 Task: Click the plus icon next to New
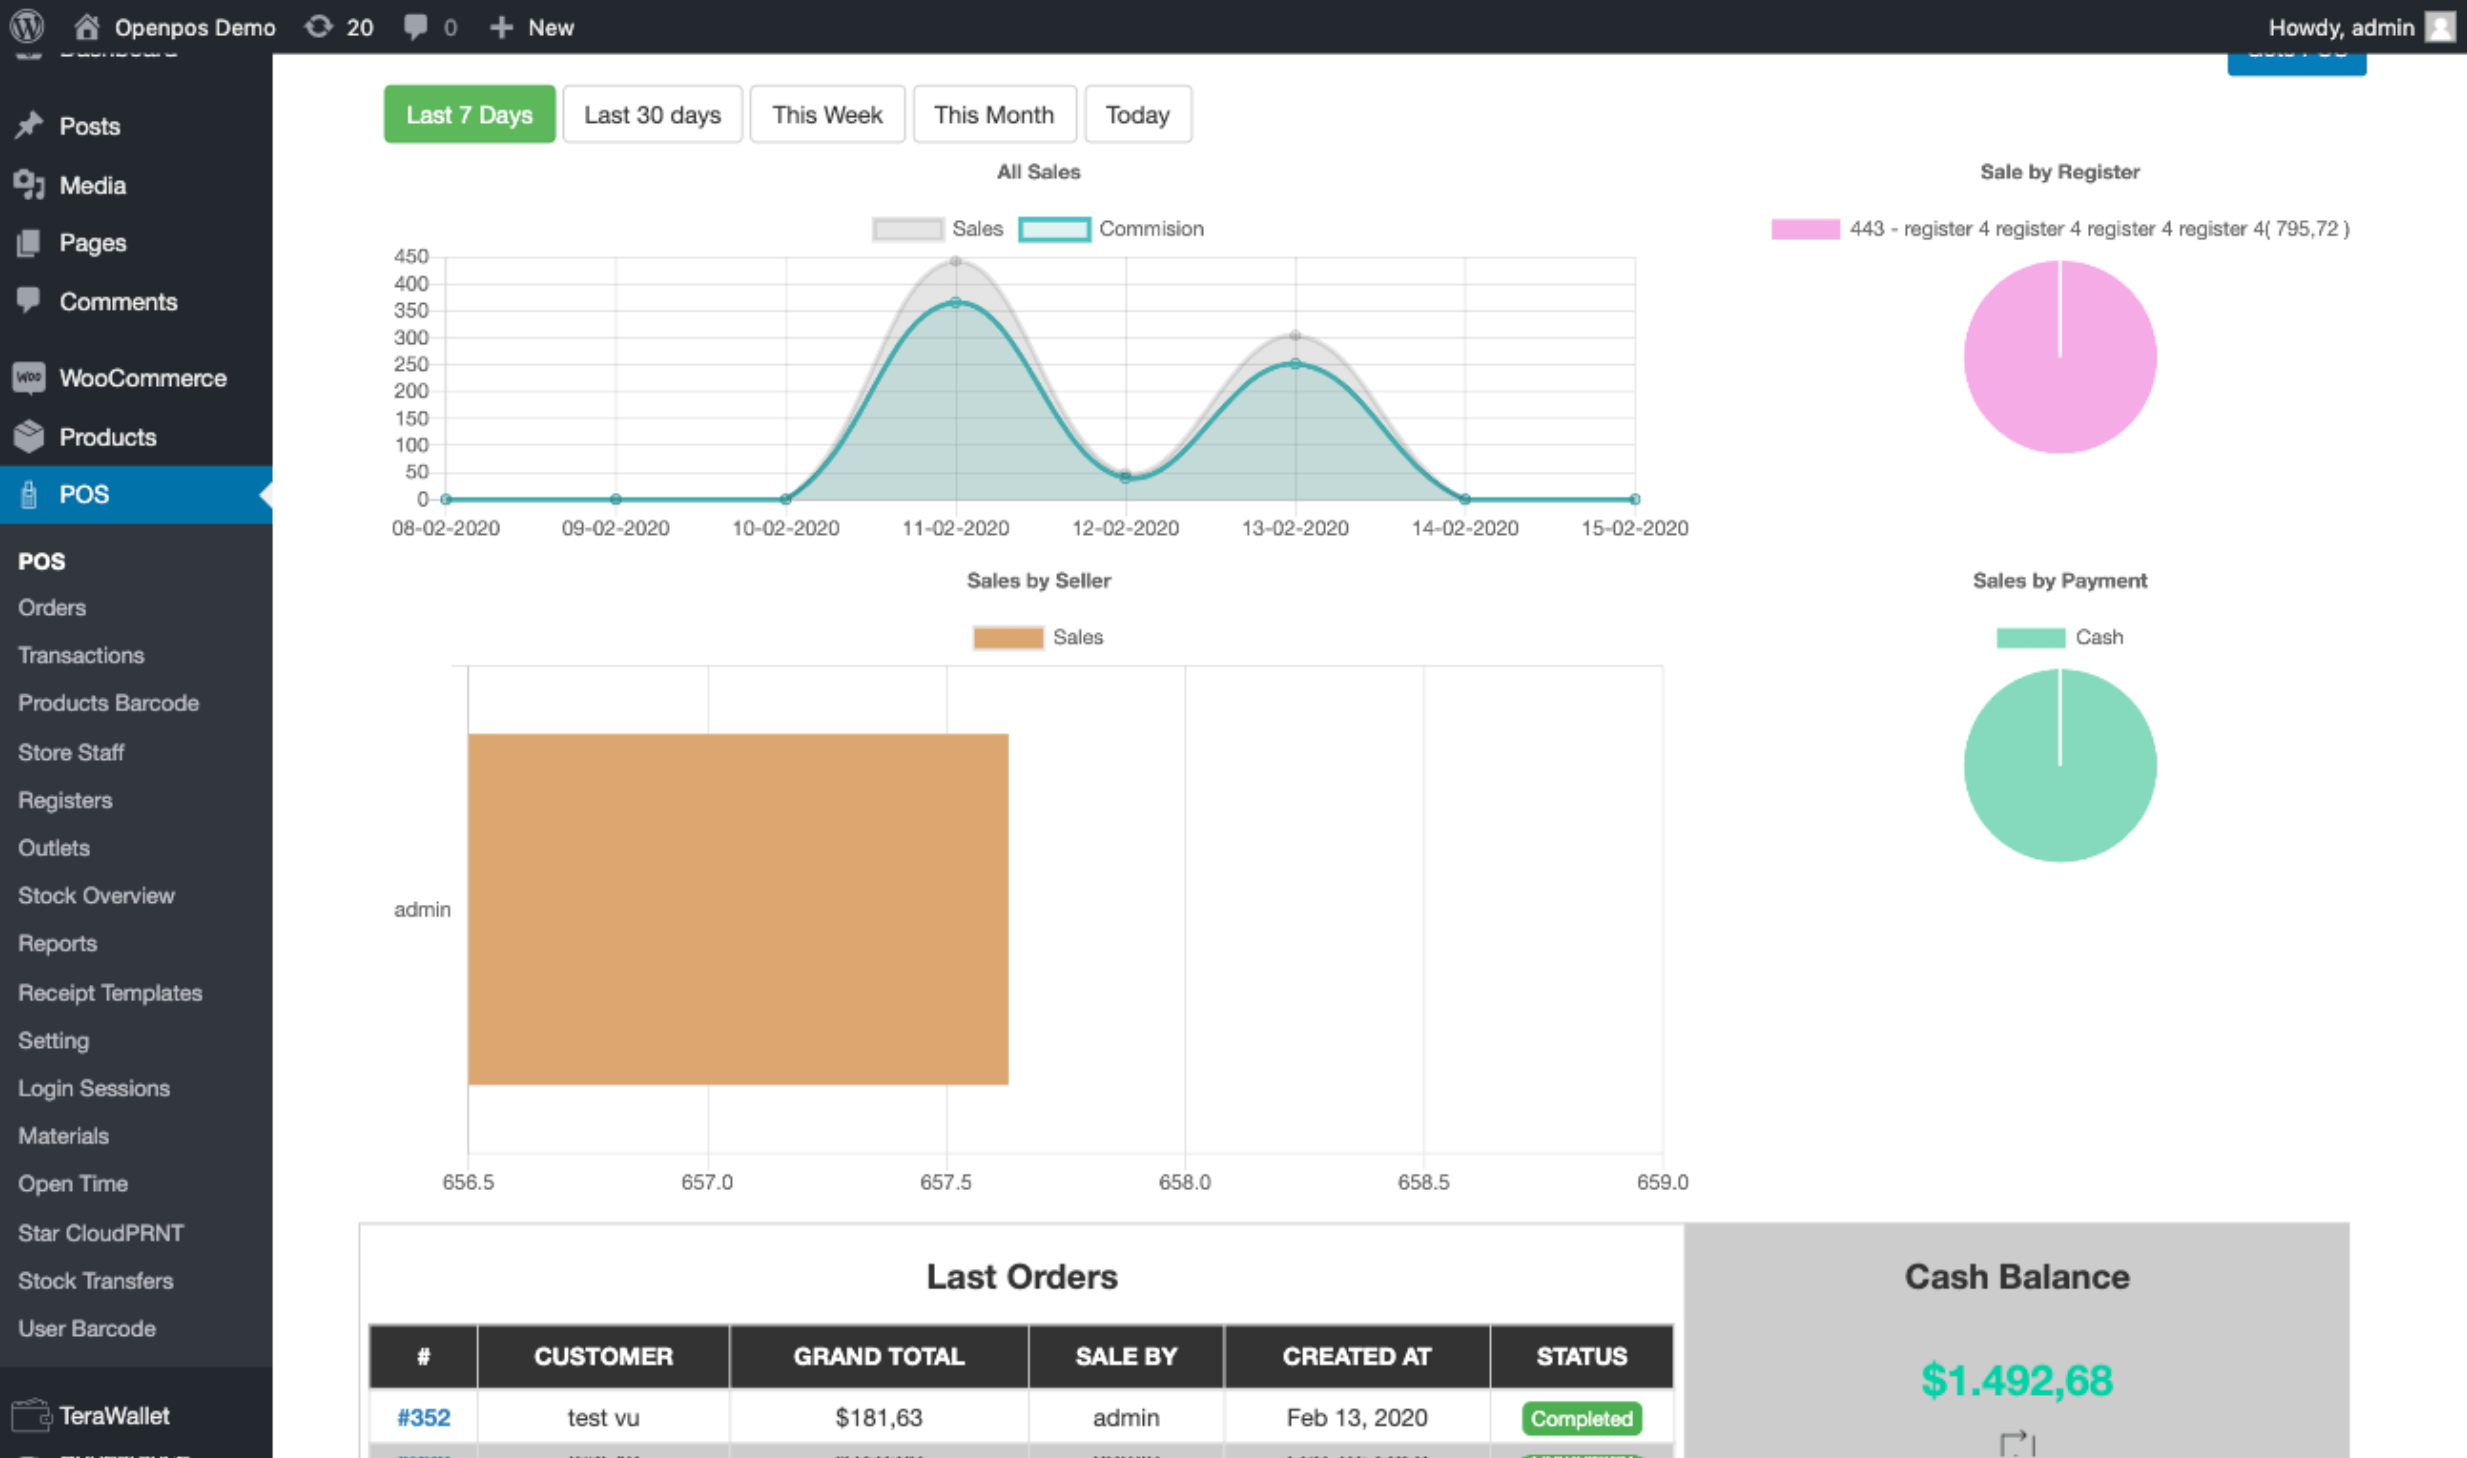[501, 27]
